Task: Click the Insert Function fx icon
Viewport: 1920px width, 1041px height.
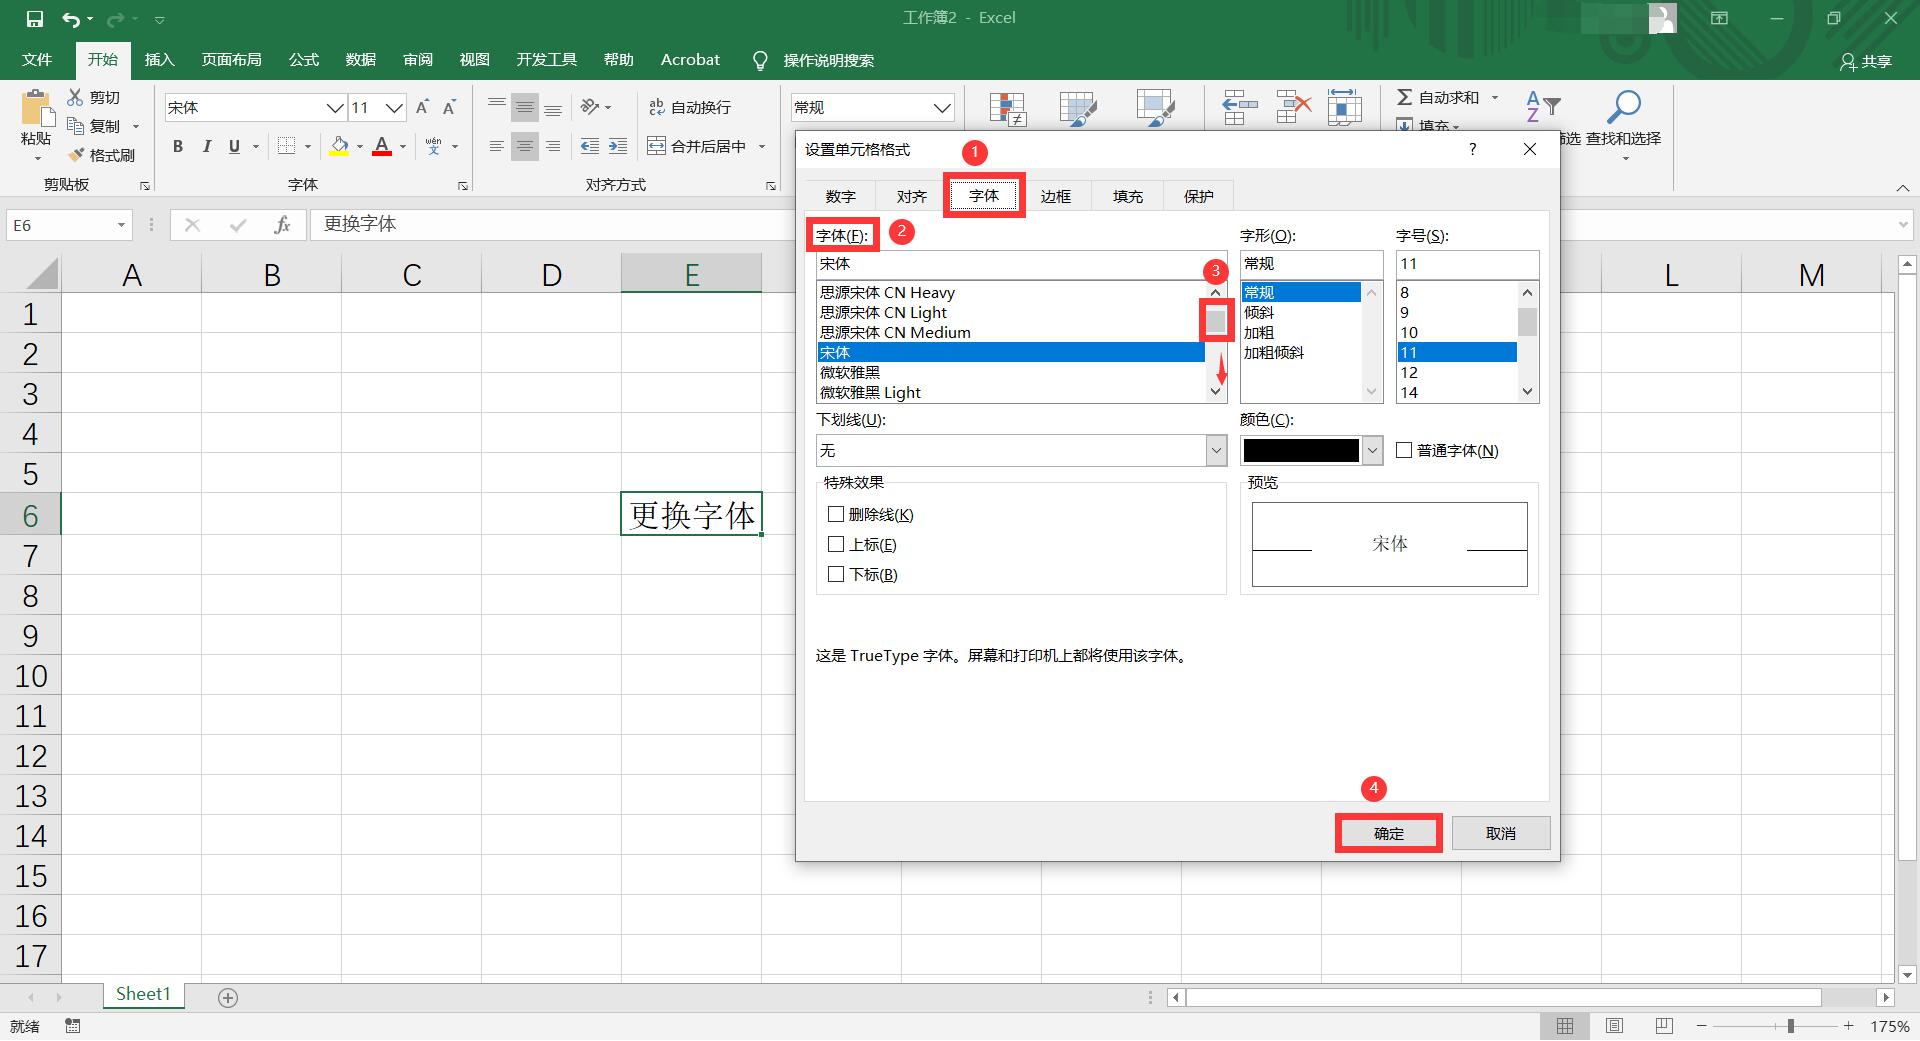Action: tap(283, 225)
